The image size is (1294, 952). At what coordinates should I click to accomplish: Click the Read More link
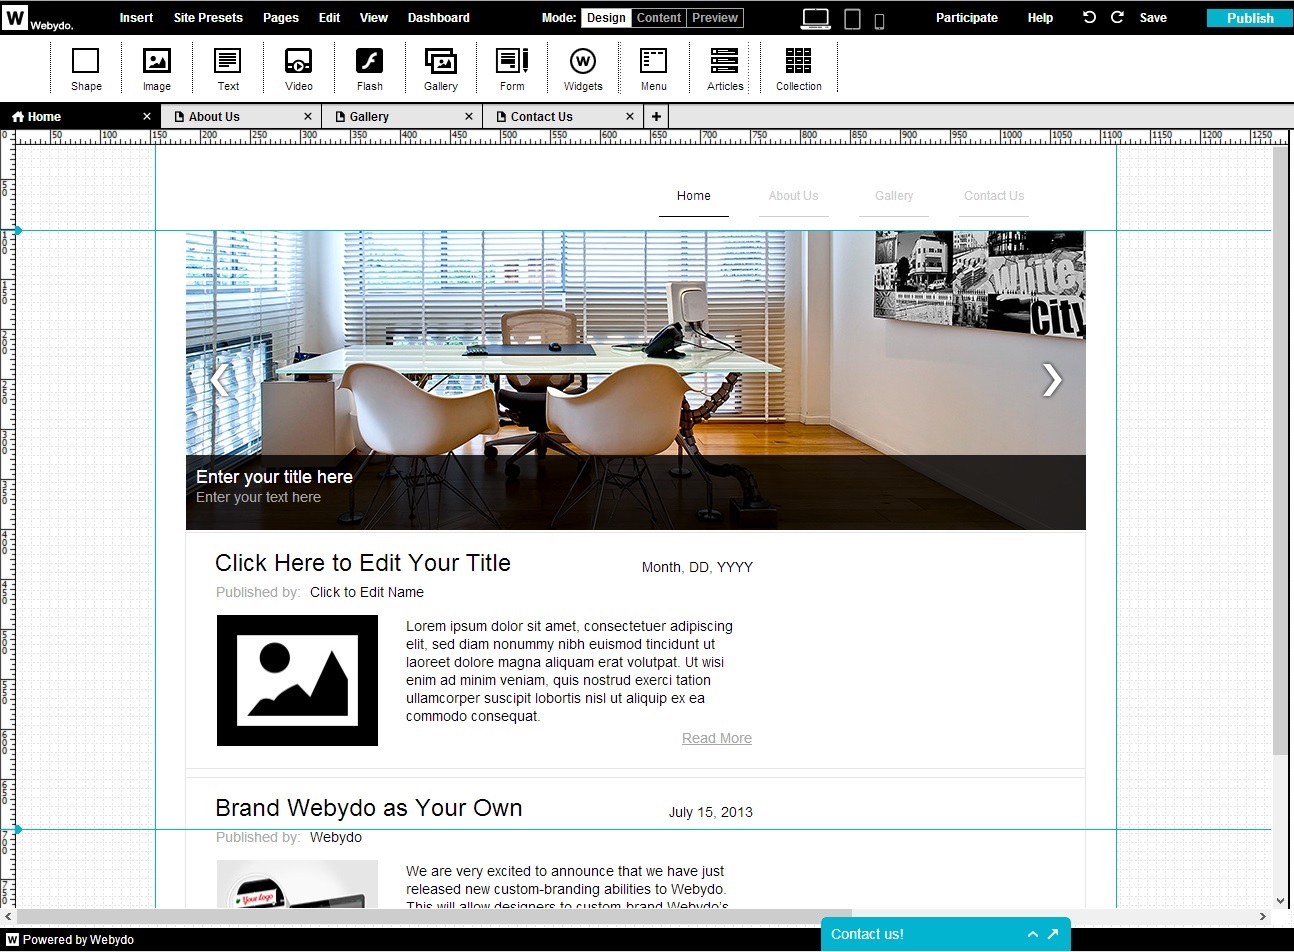click(717, 738)
